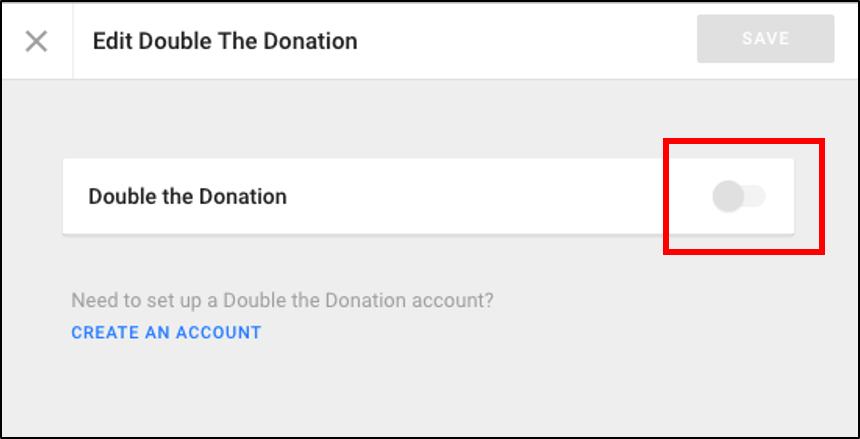
Task: Follow the blue account creation link
Action: click(x=166, y=332)
